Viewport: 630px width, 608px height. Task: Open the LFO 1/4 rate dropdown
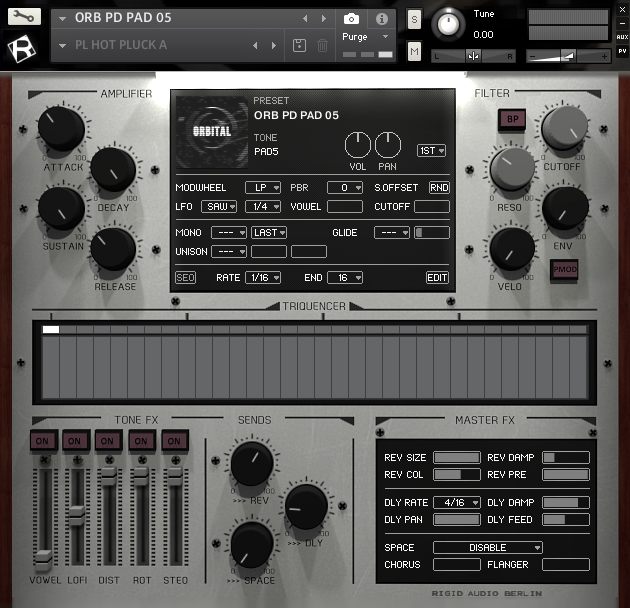[x=263, y=207]
